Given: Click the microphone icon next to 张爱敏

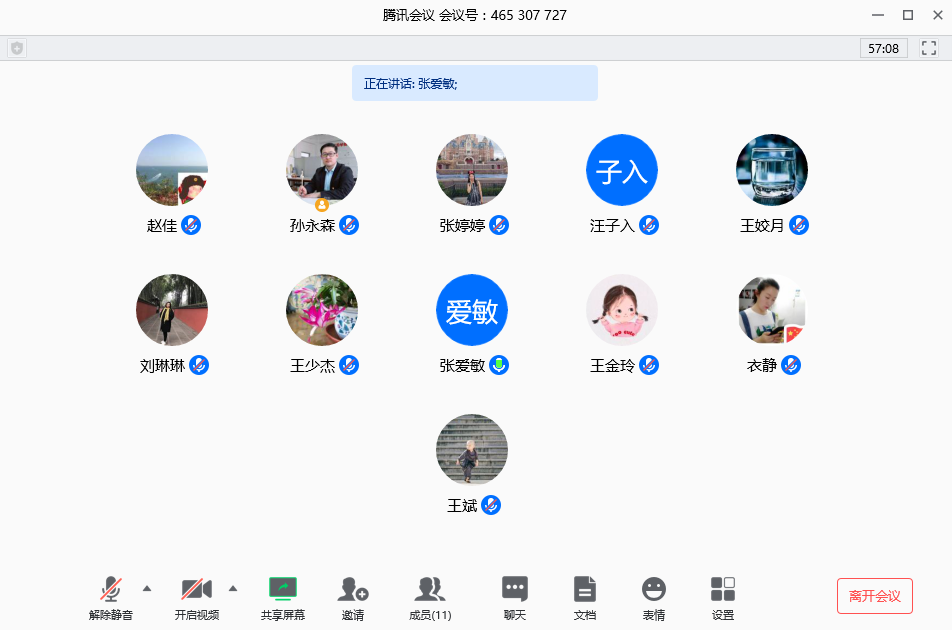Looking at the screenshot, I should point(499,365).
